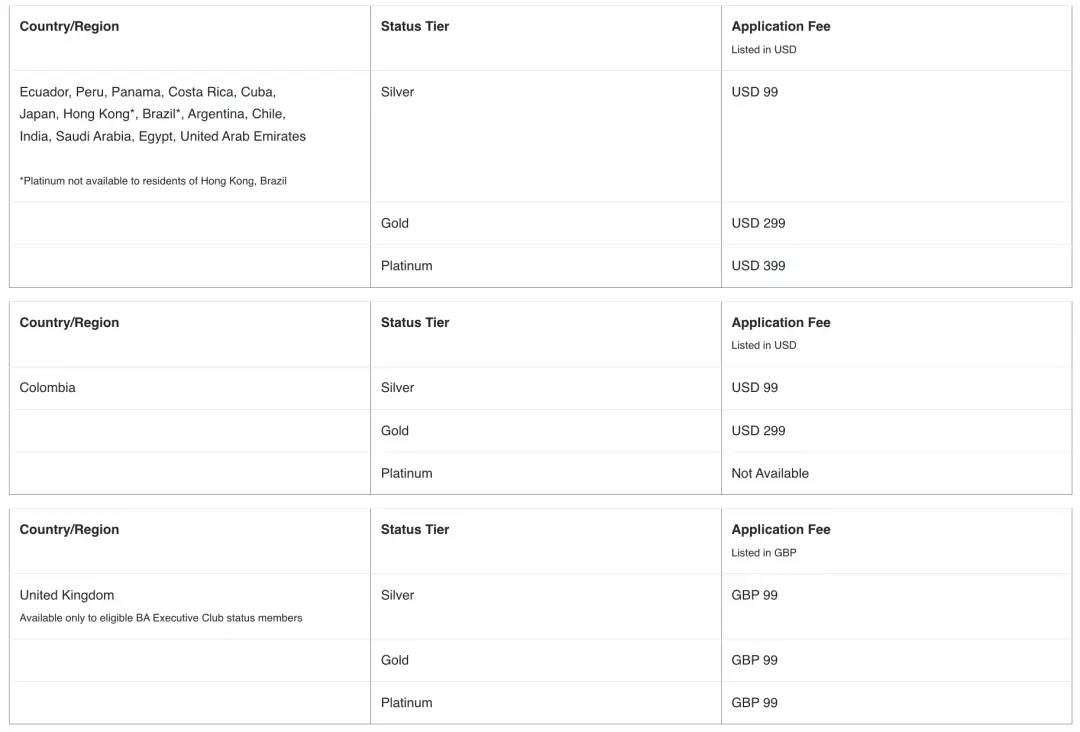
Task: Click the USD 99 fee in Colombia table
Action: coord(754,388)
